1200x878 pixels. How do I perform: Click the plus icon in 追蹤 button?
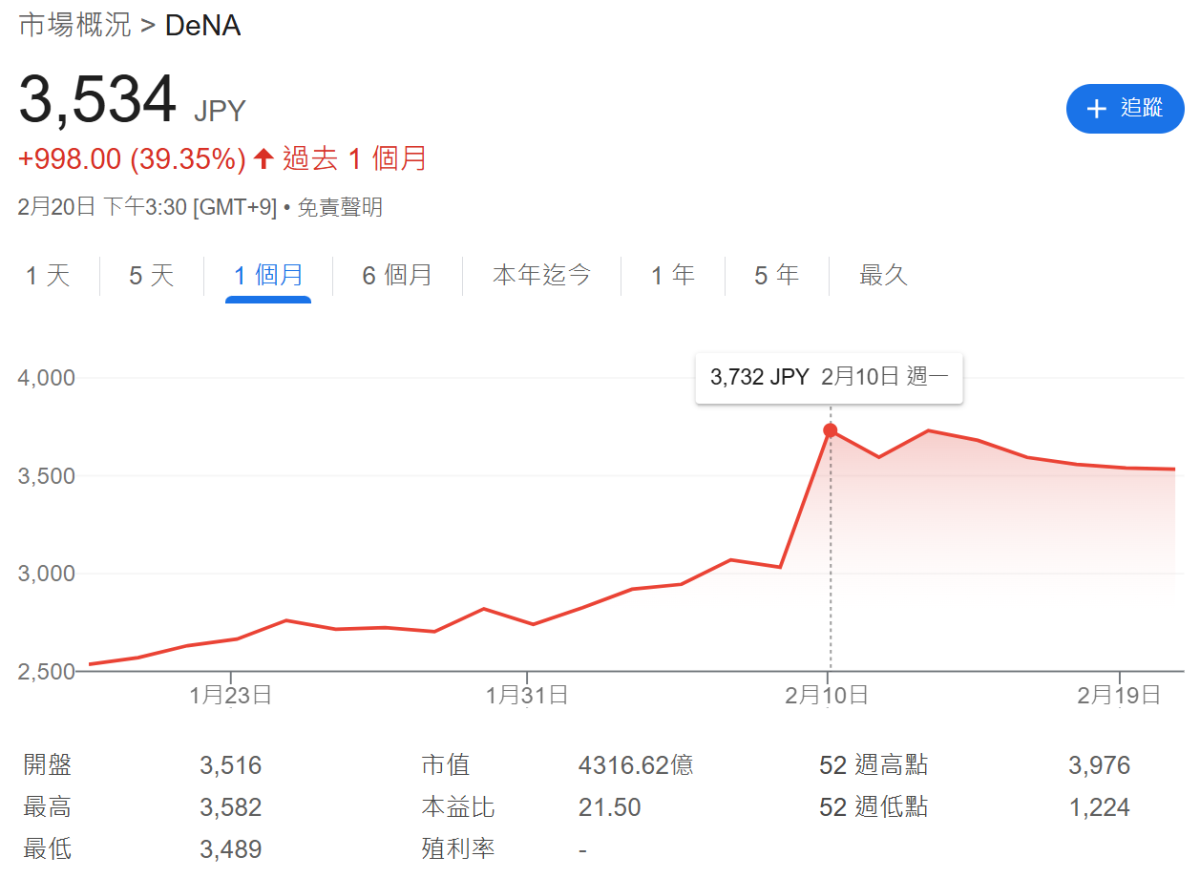pos(1096,109)
